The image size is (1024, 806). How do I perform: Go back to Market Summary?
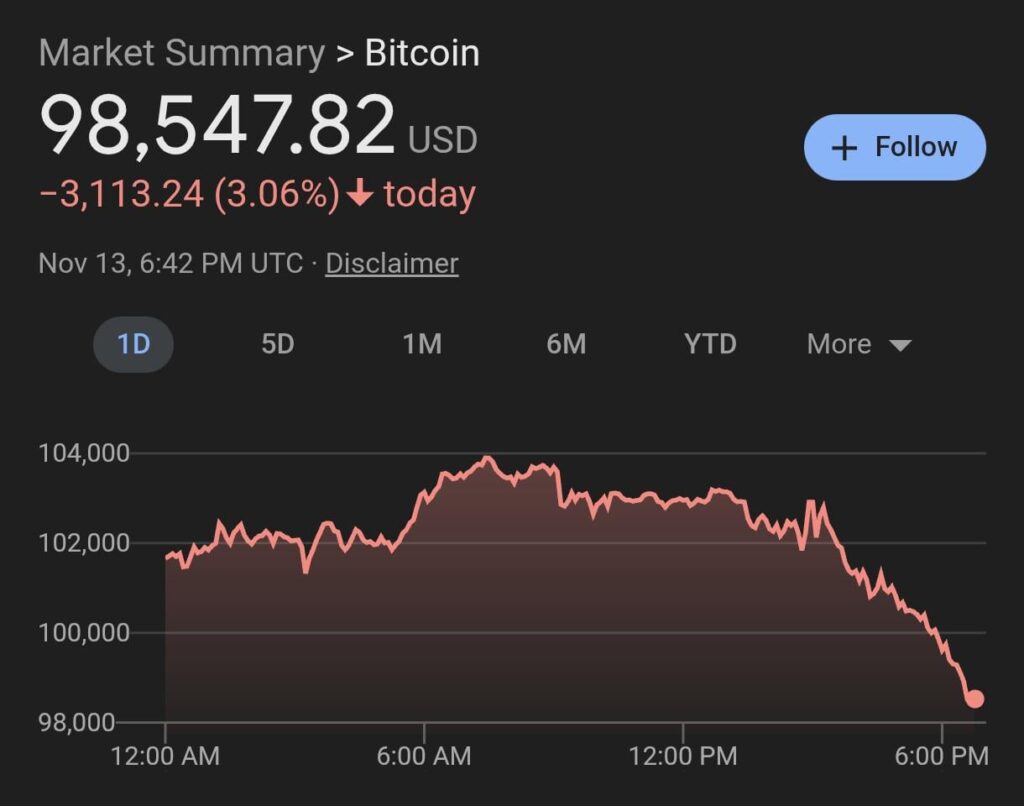pyautogui.click(x=181, y=53)
